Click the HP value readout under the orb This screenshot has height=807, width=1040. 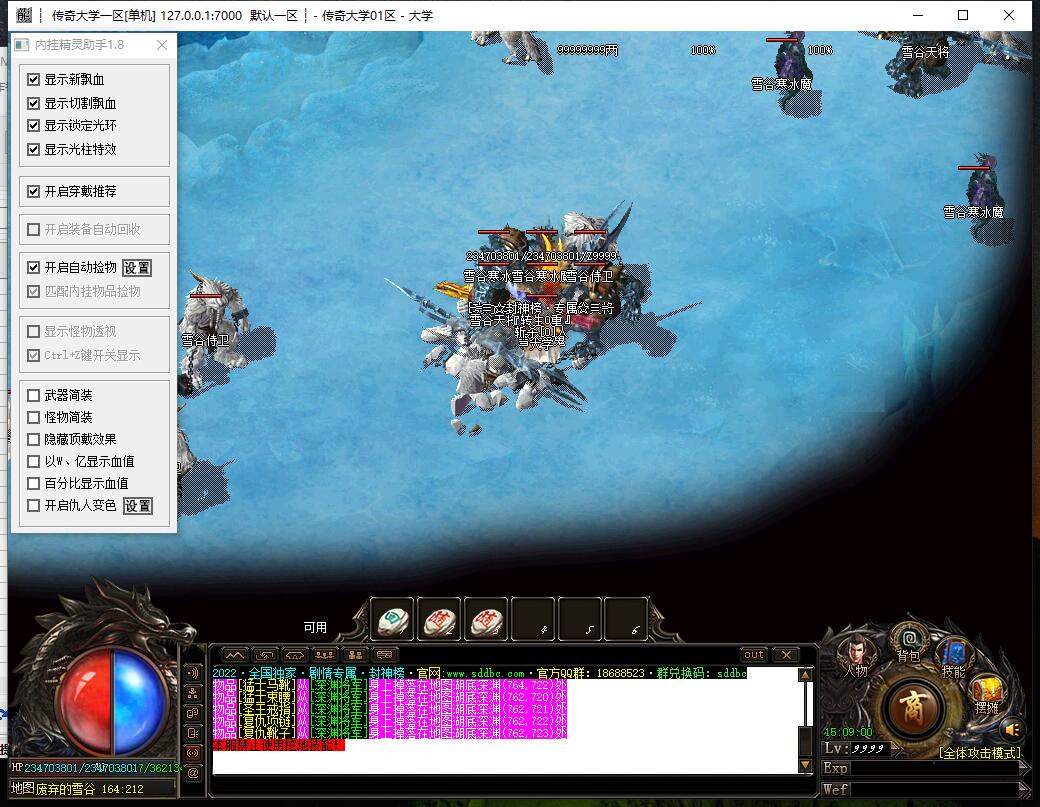coord(96,768)
